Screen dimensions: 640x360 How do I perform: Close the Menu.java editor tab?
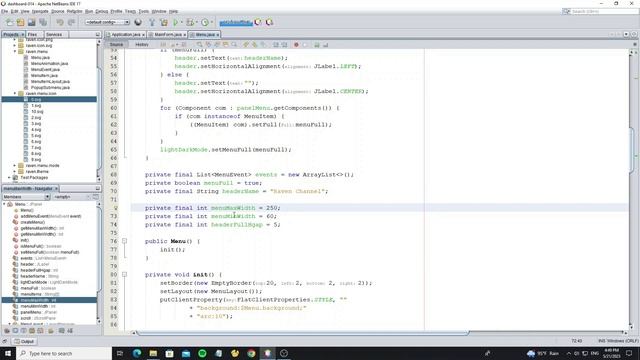pyautogui.click(x=218, y=35)
